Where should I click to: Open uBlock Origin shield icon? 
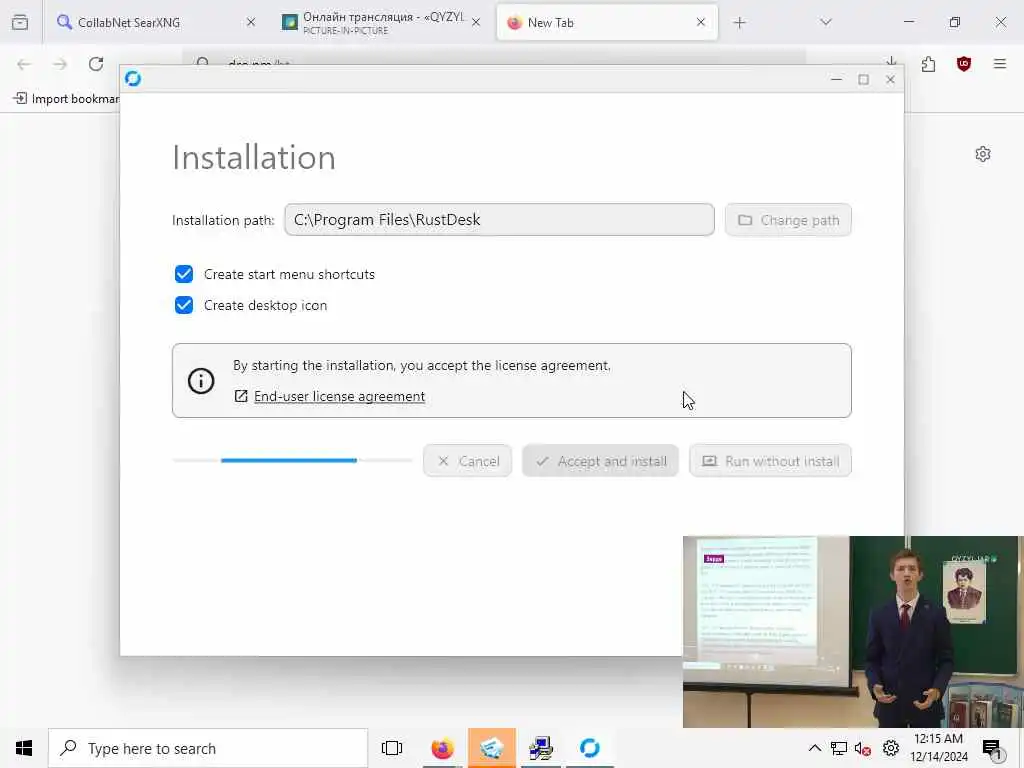pos(963,64)
